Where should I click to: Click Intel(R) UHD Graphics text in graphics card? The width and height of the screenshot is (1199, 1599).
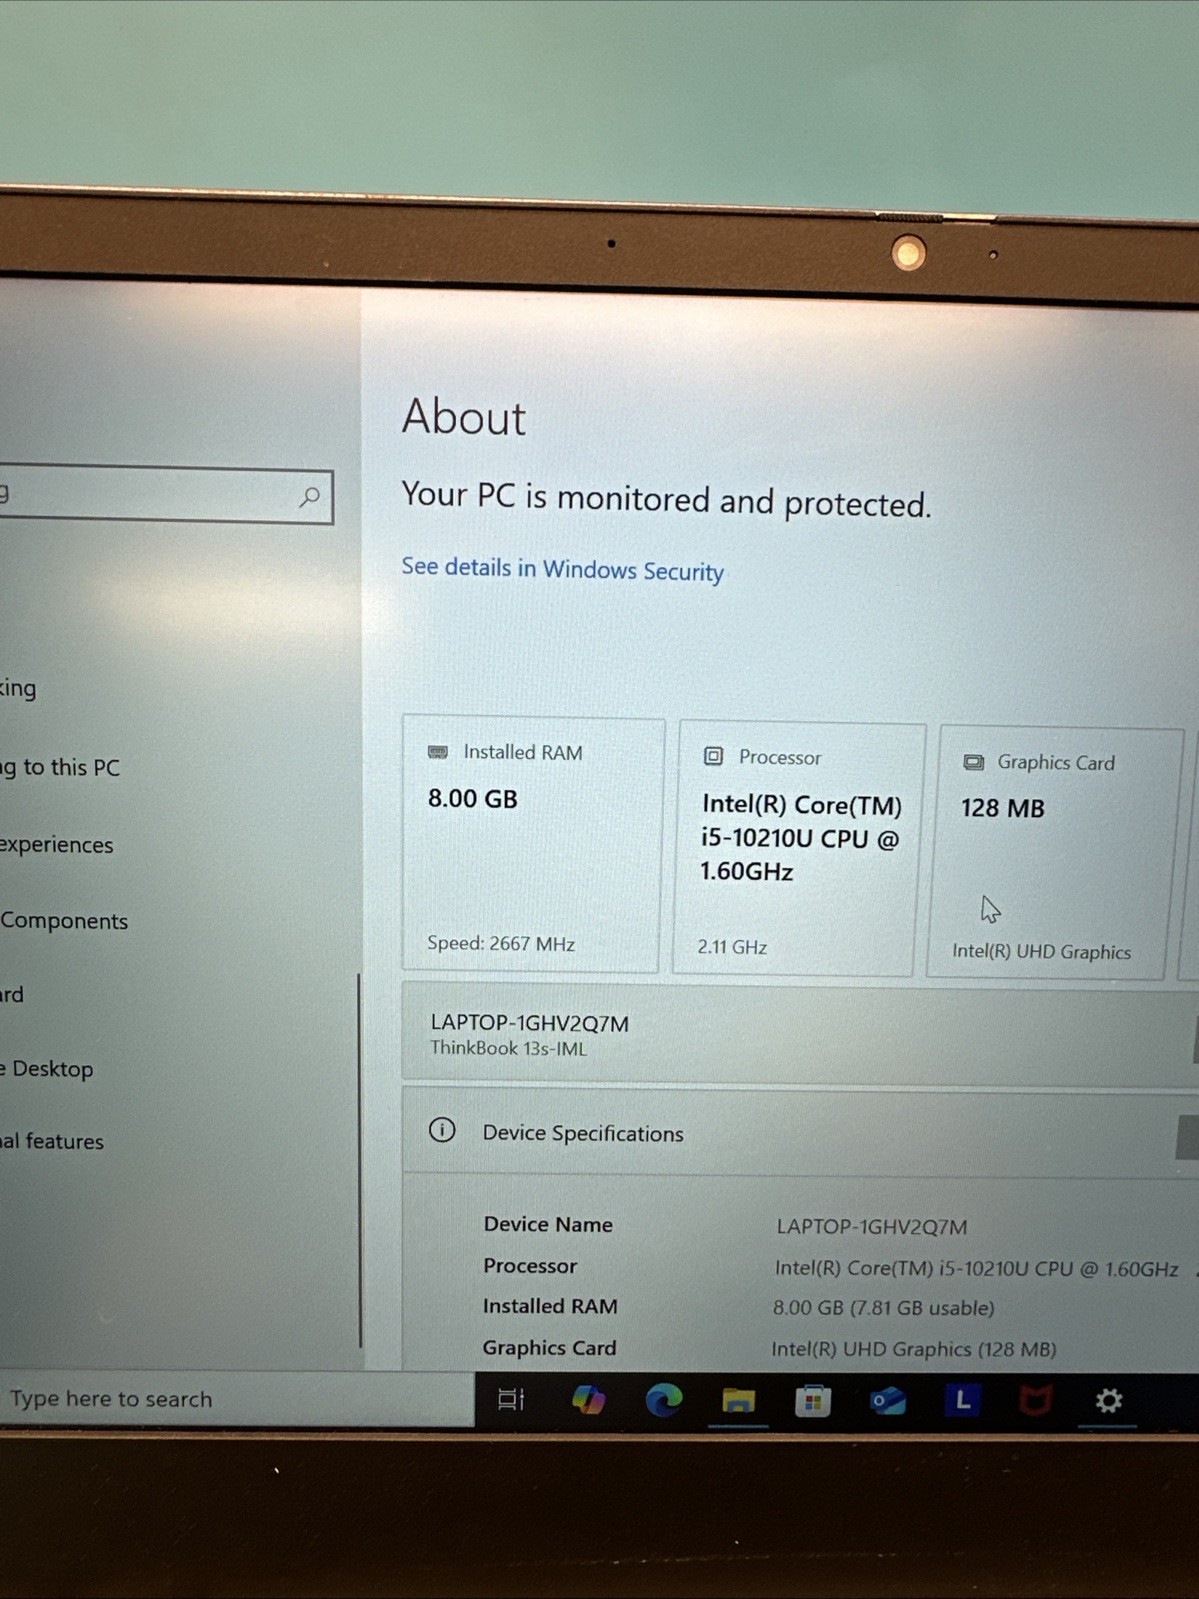point(1041,951)
